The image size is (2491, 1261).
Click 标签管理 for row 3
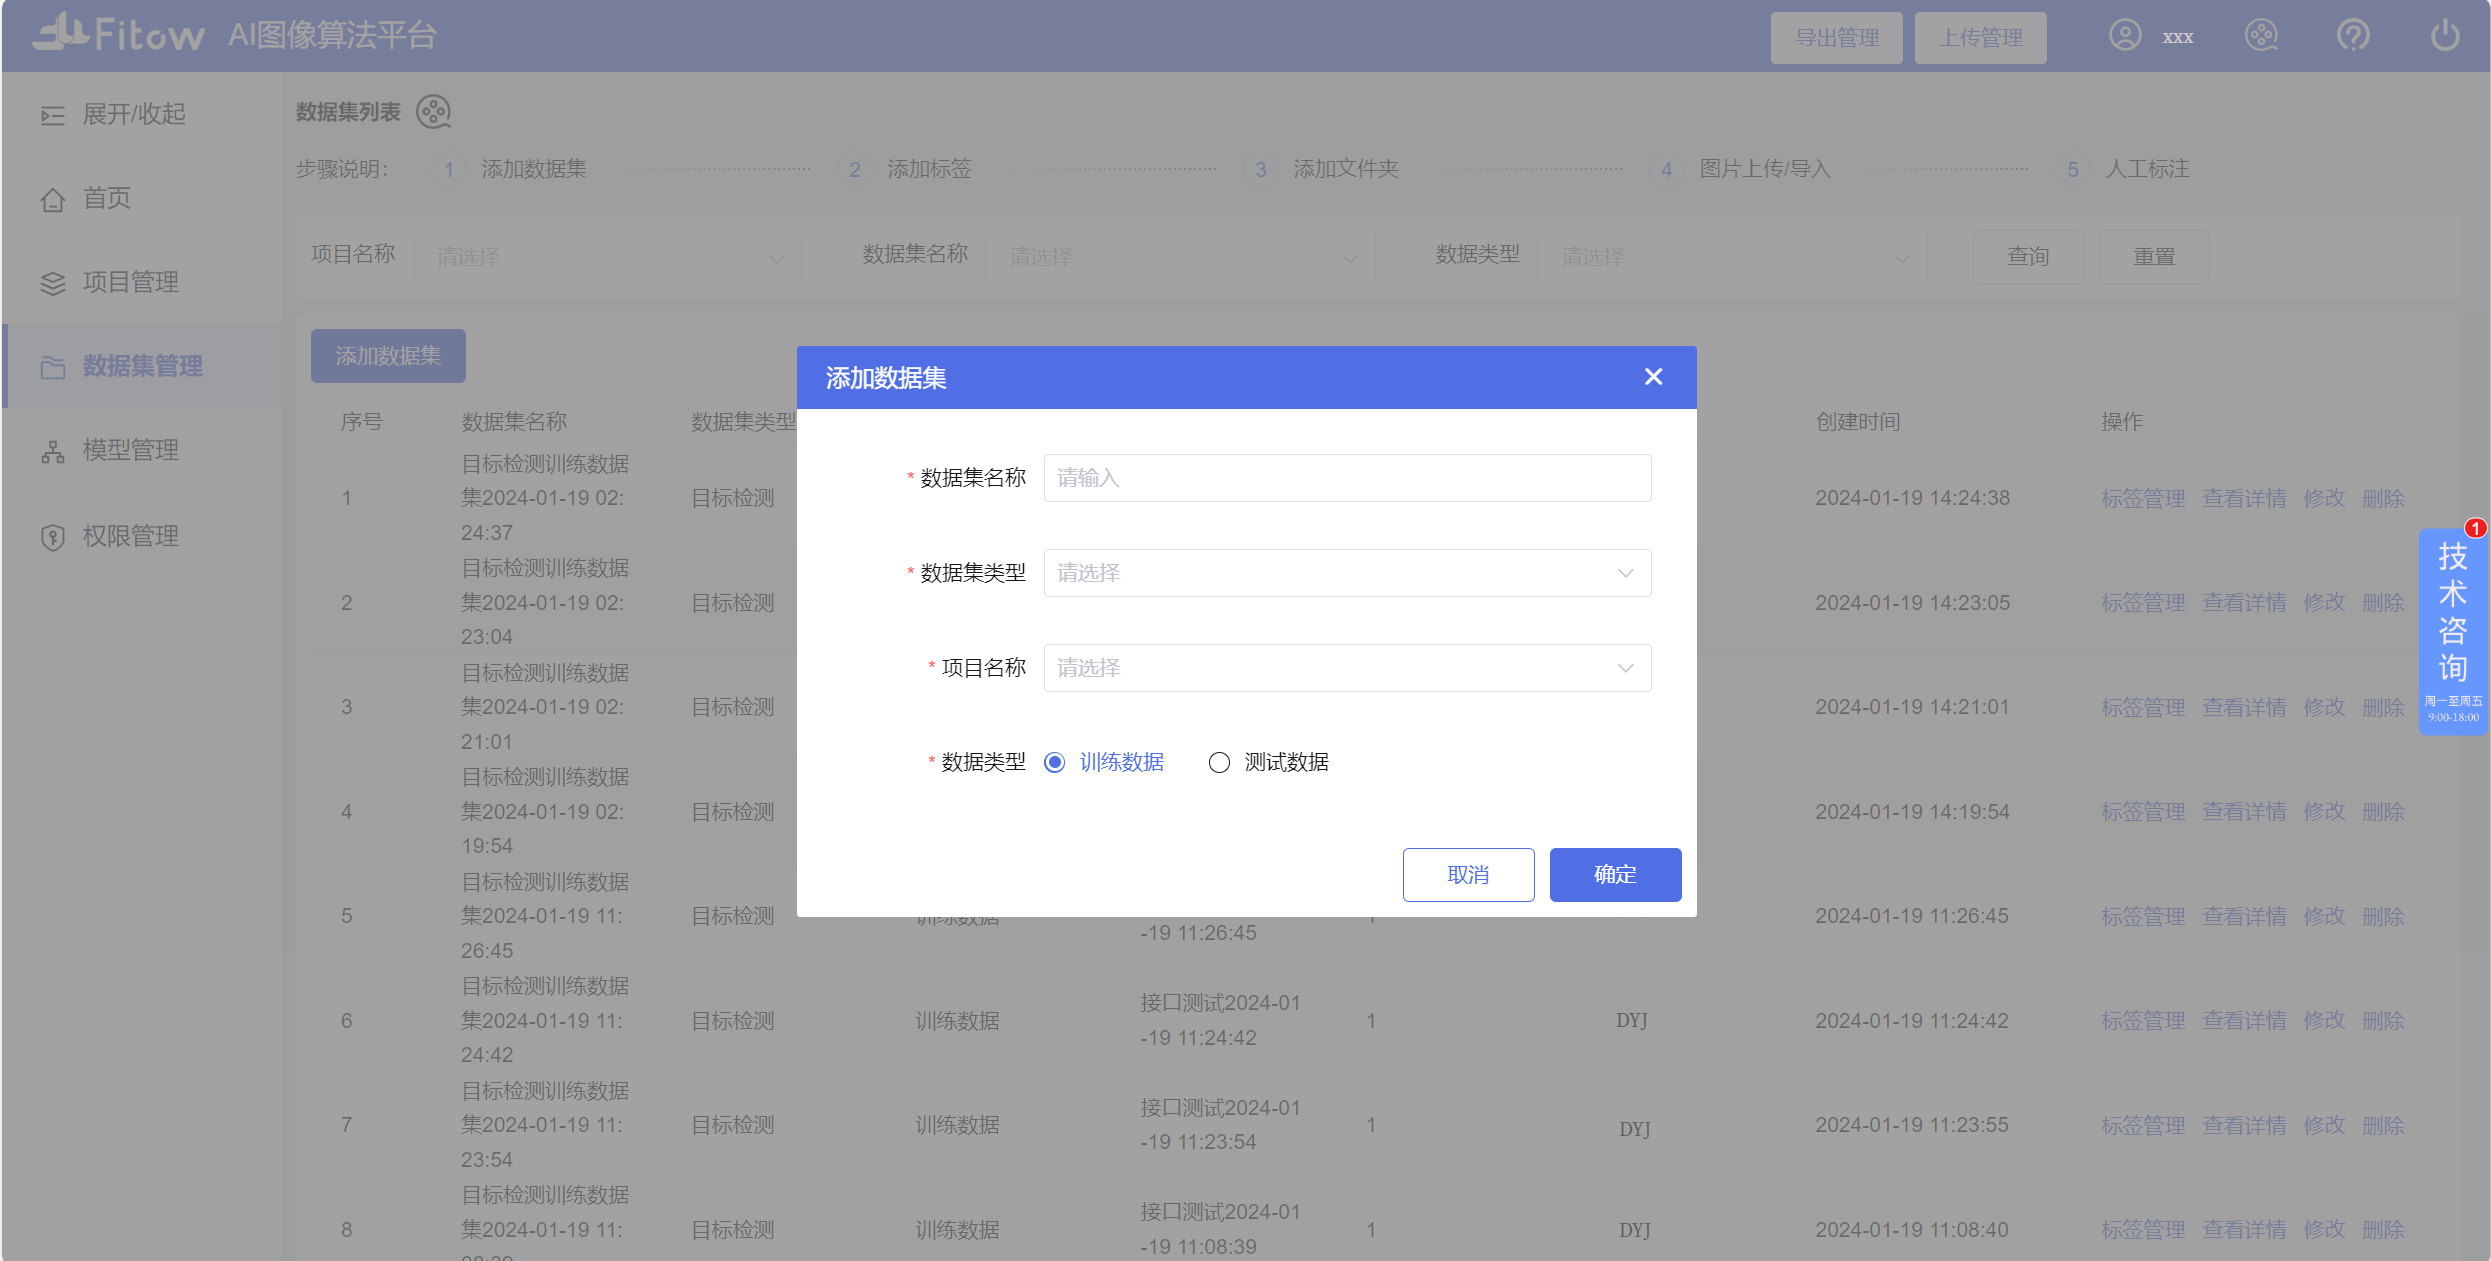[x=2143, y=708]
